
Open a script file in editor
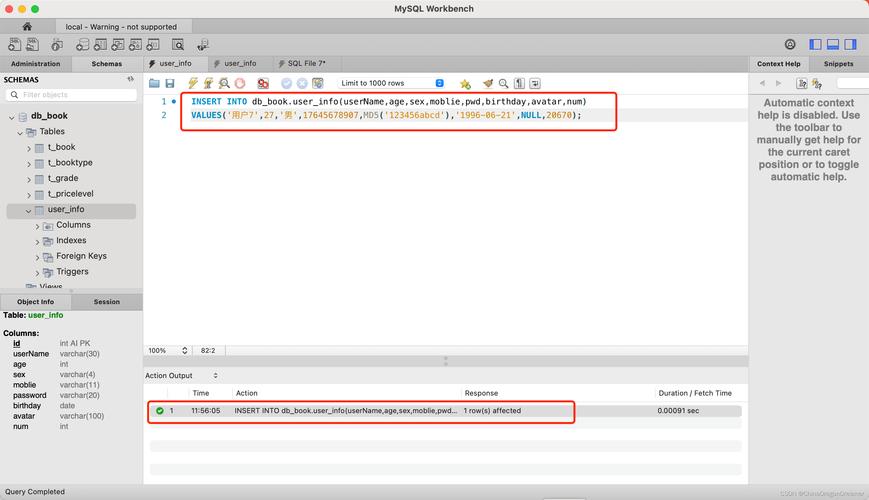click(154, 83)
